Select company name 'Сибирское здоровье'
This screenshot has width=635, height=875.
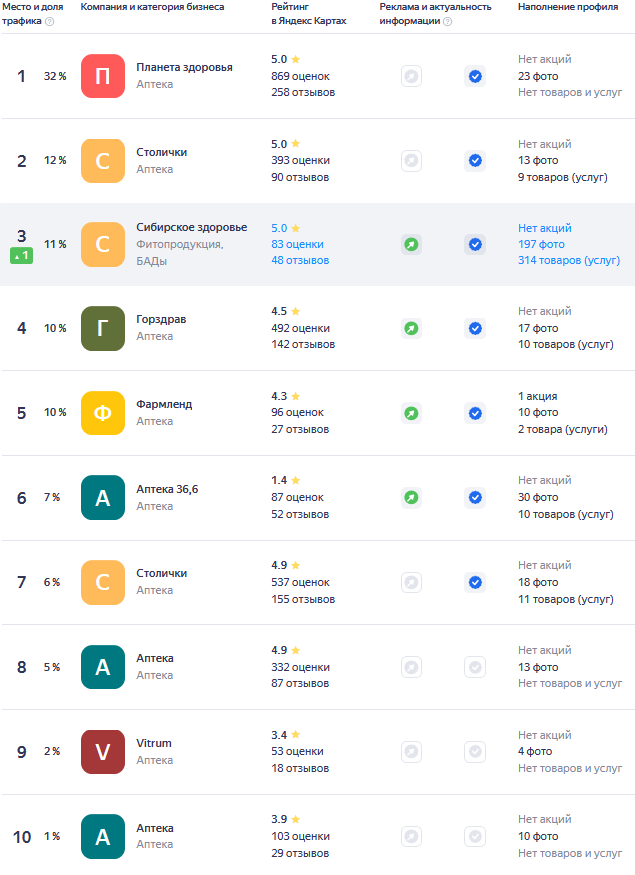click(192, 227)
